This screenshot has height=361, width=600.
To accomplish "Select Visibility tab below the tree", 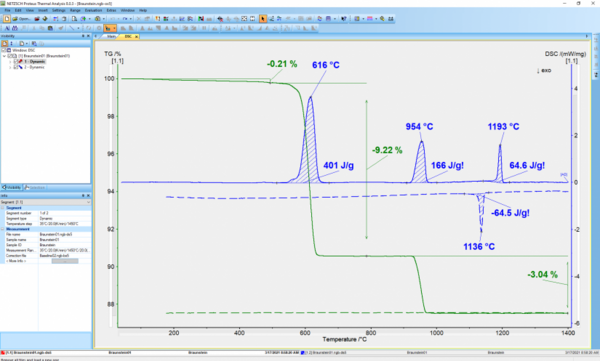I will coord(12,188).
